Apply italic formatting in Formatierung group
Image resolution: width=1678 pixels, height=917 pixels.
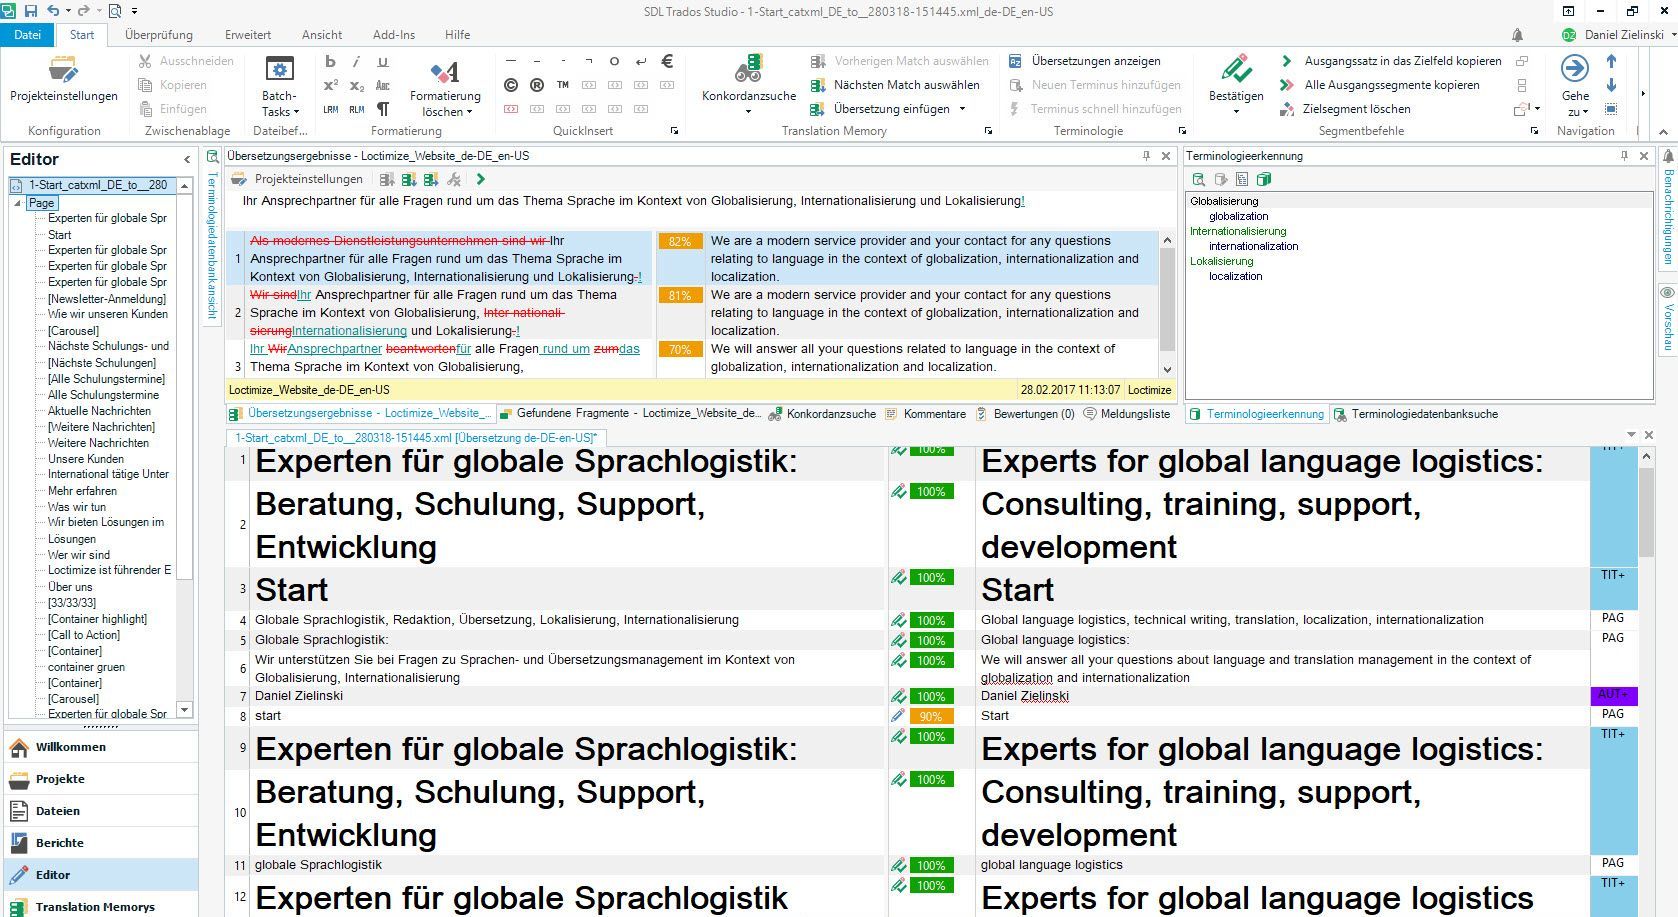pyautogui.click(x=357, y=61)
